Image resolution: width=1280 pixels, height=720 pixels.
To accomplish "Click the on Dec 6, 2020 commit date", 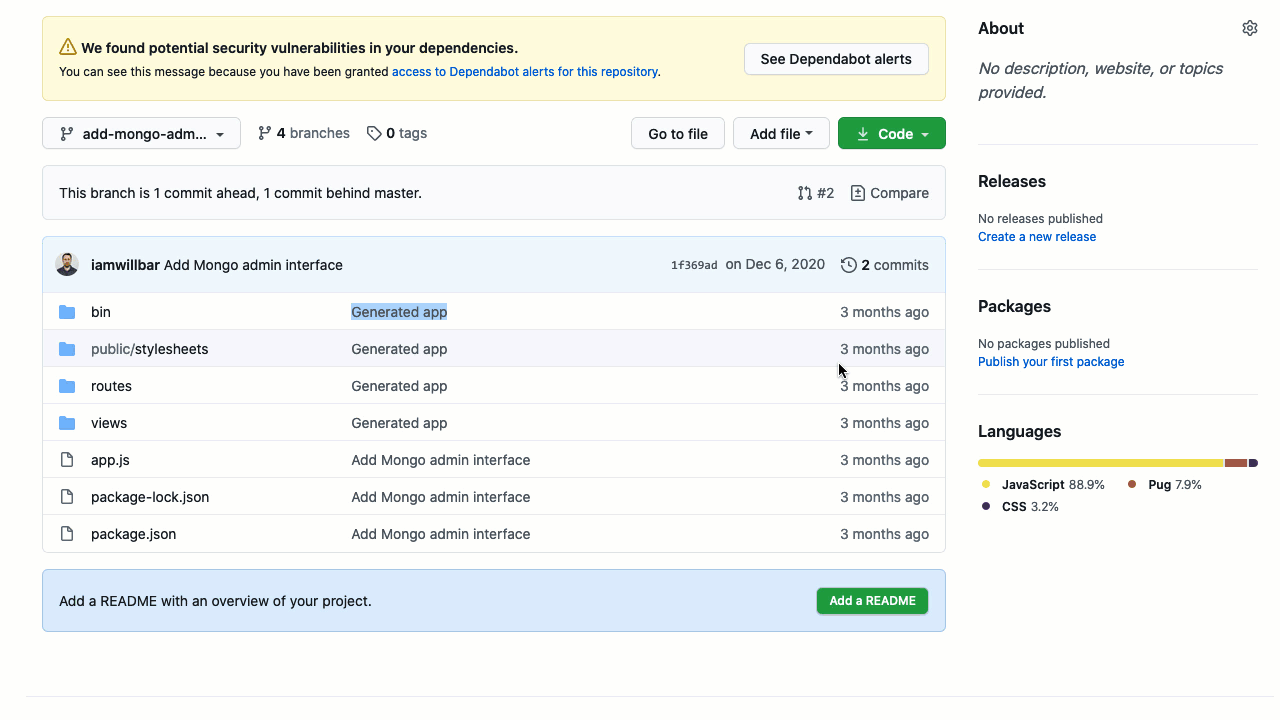I will [x=775, y=264].
